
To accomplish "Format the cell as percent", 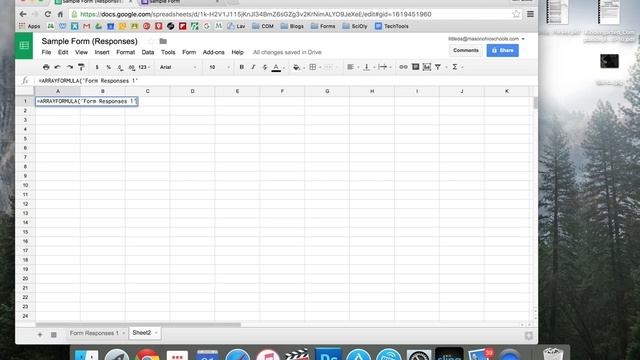I will pos(109,67).
